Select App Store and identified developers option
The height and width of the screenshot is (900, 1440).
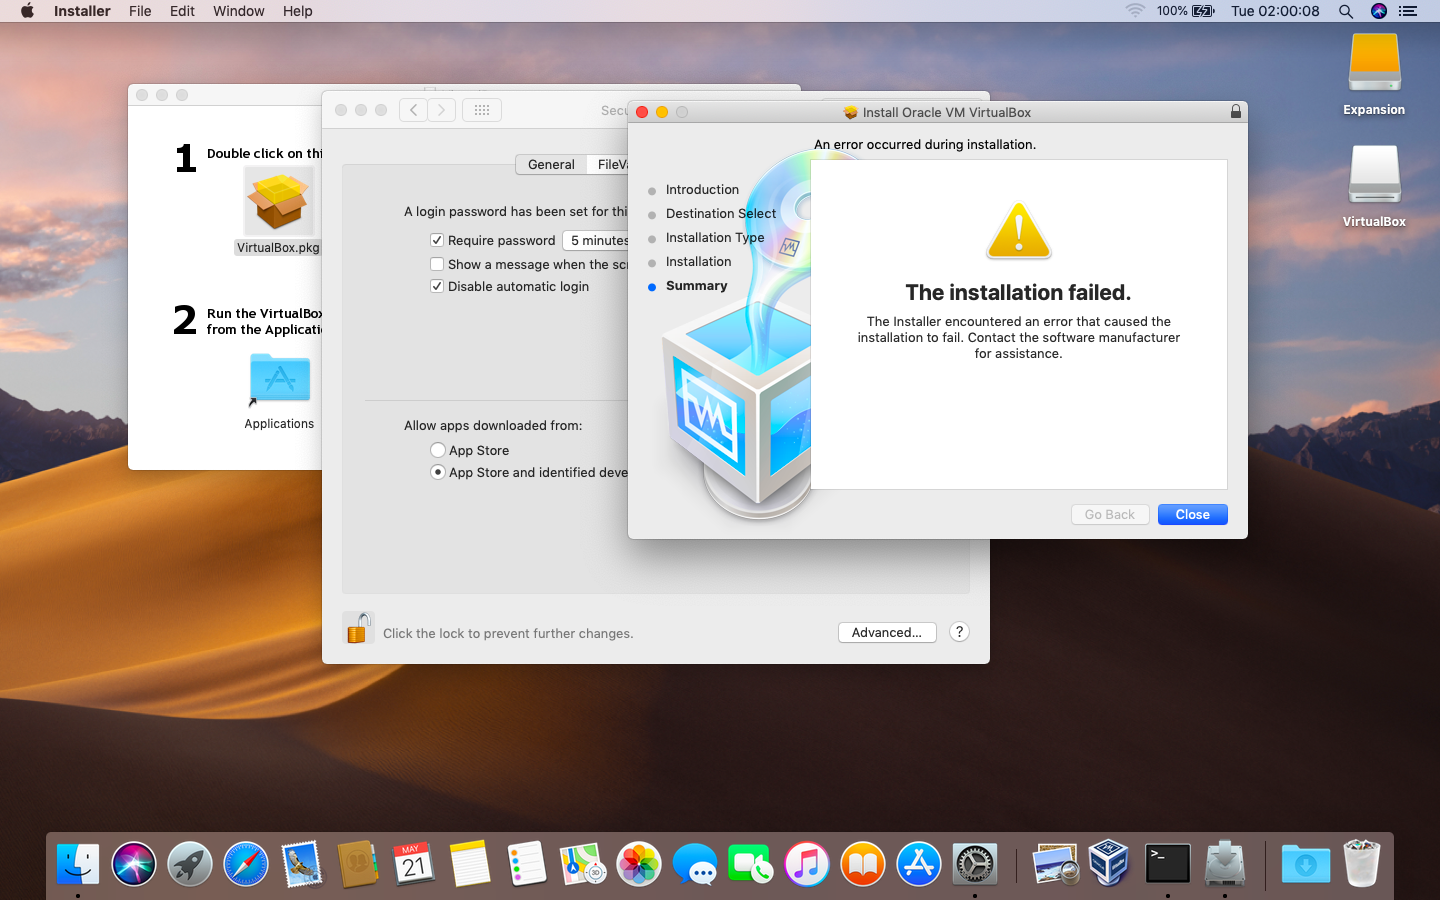coord(438,472)
